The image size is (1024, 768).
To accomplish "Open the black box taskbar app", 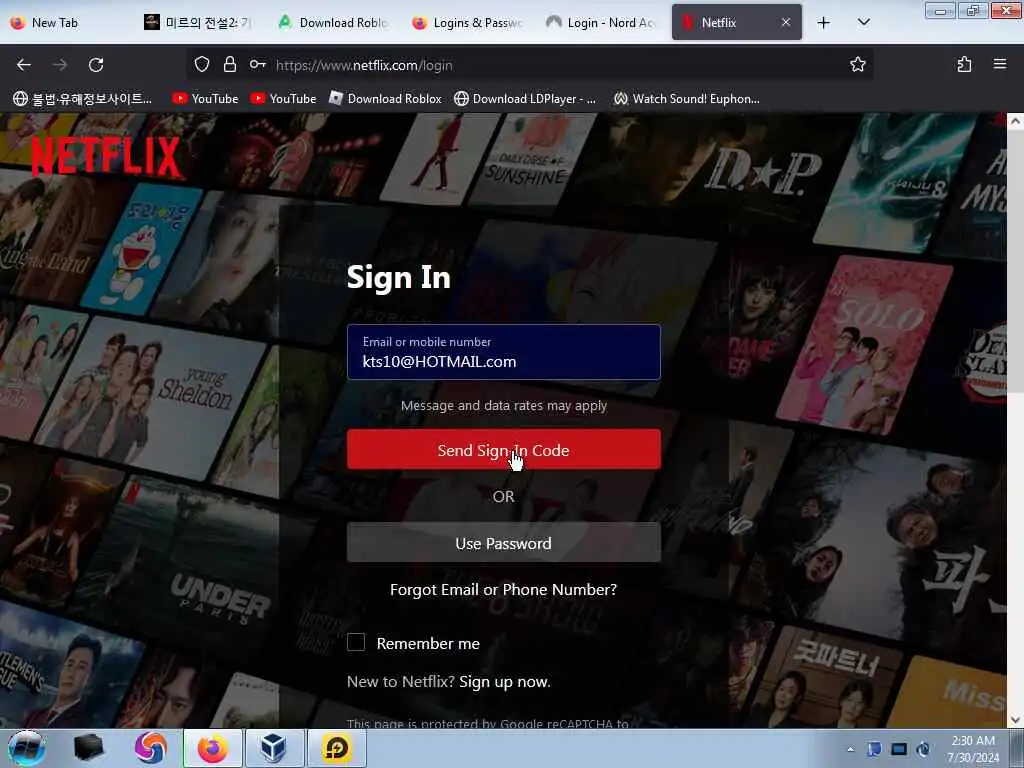I will coord(89,748).
